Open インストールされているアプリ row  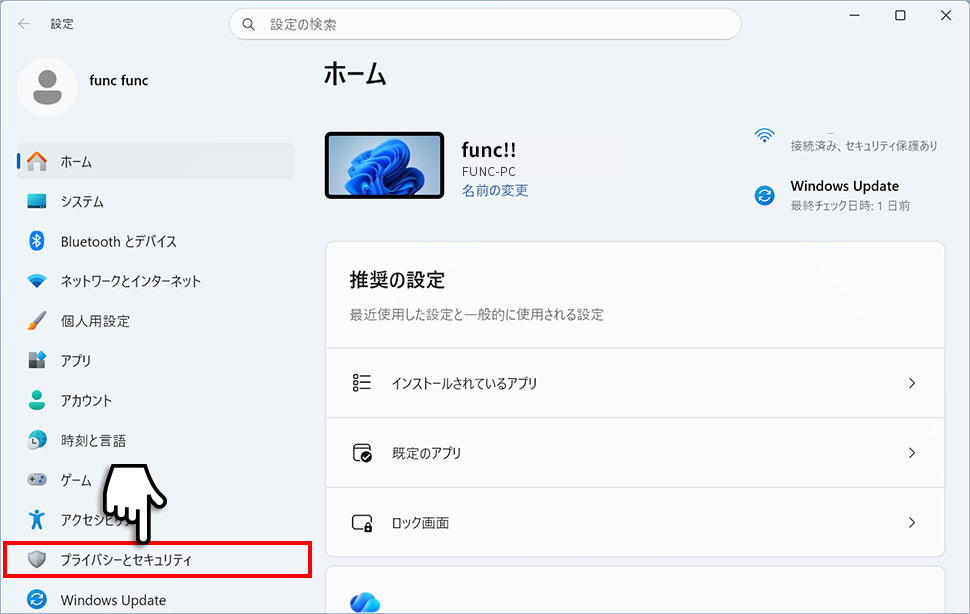635,383
